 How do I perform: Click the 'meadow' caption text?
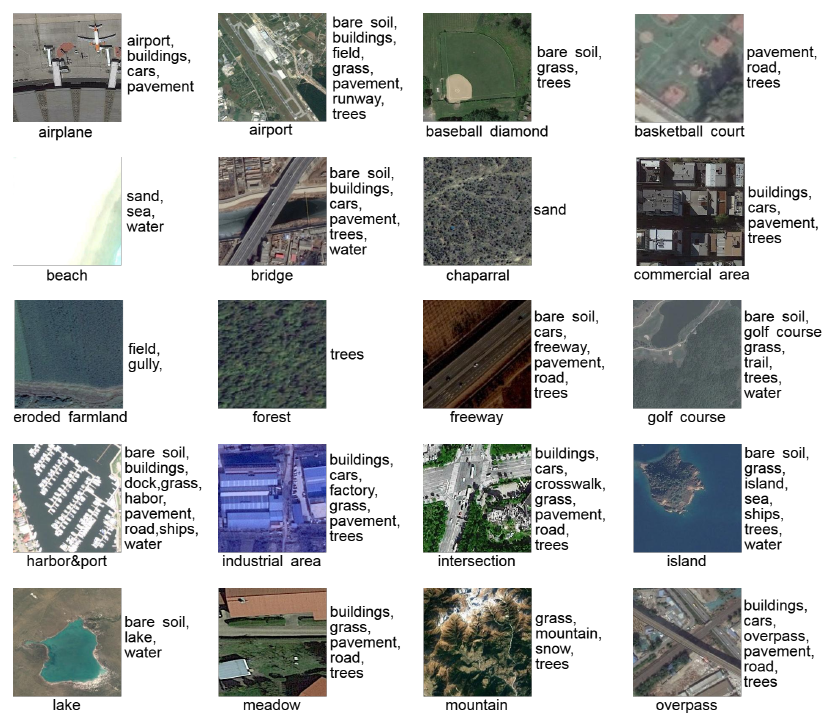pyautogui.click(x=272, y=705)
